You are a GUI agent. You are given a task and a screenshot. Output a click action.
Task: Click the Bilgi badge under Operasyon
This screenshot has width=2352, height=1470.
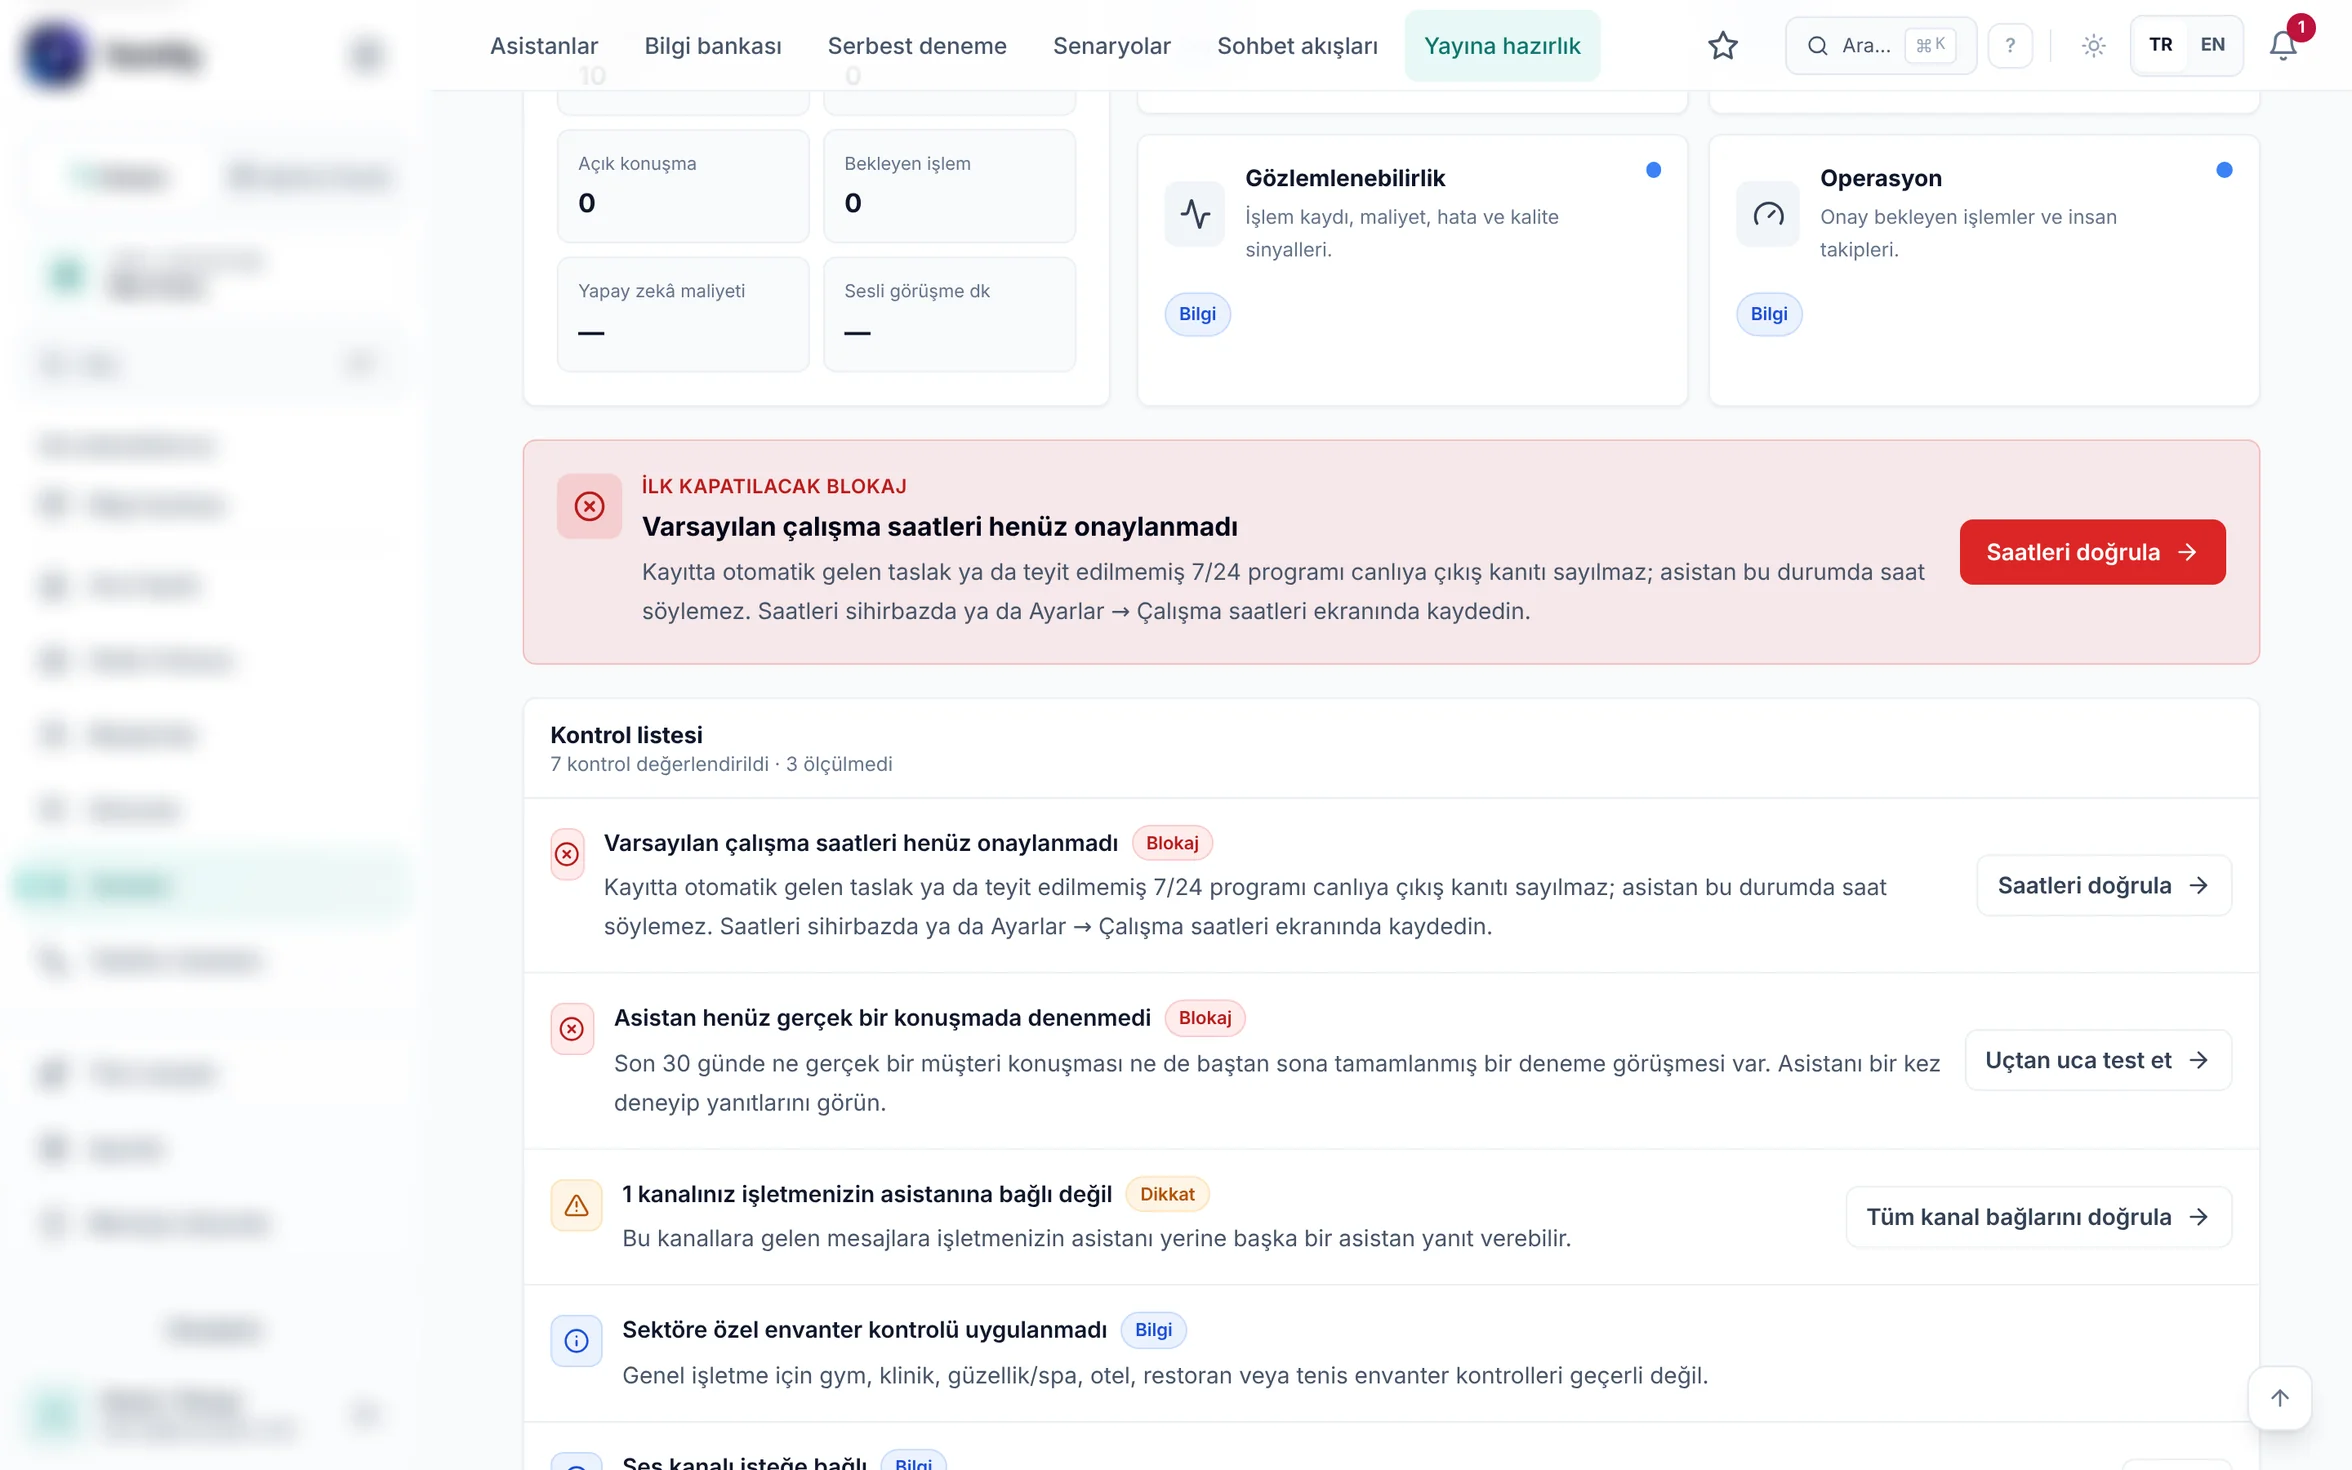[1768, 314]
